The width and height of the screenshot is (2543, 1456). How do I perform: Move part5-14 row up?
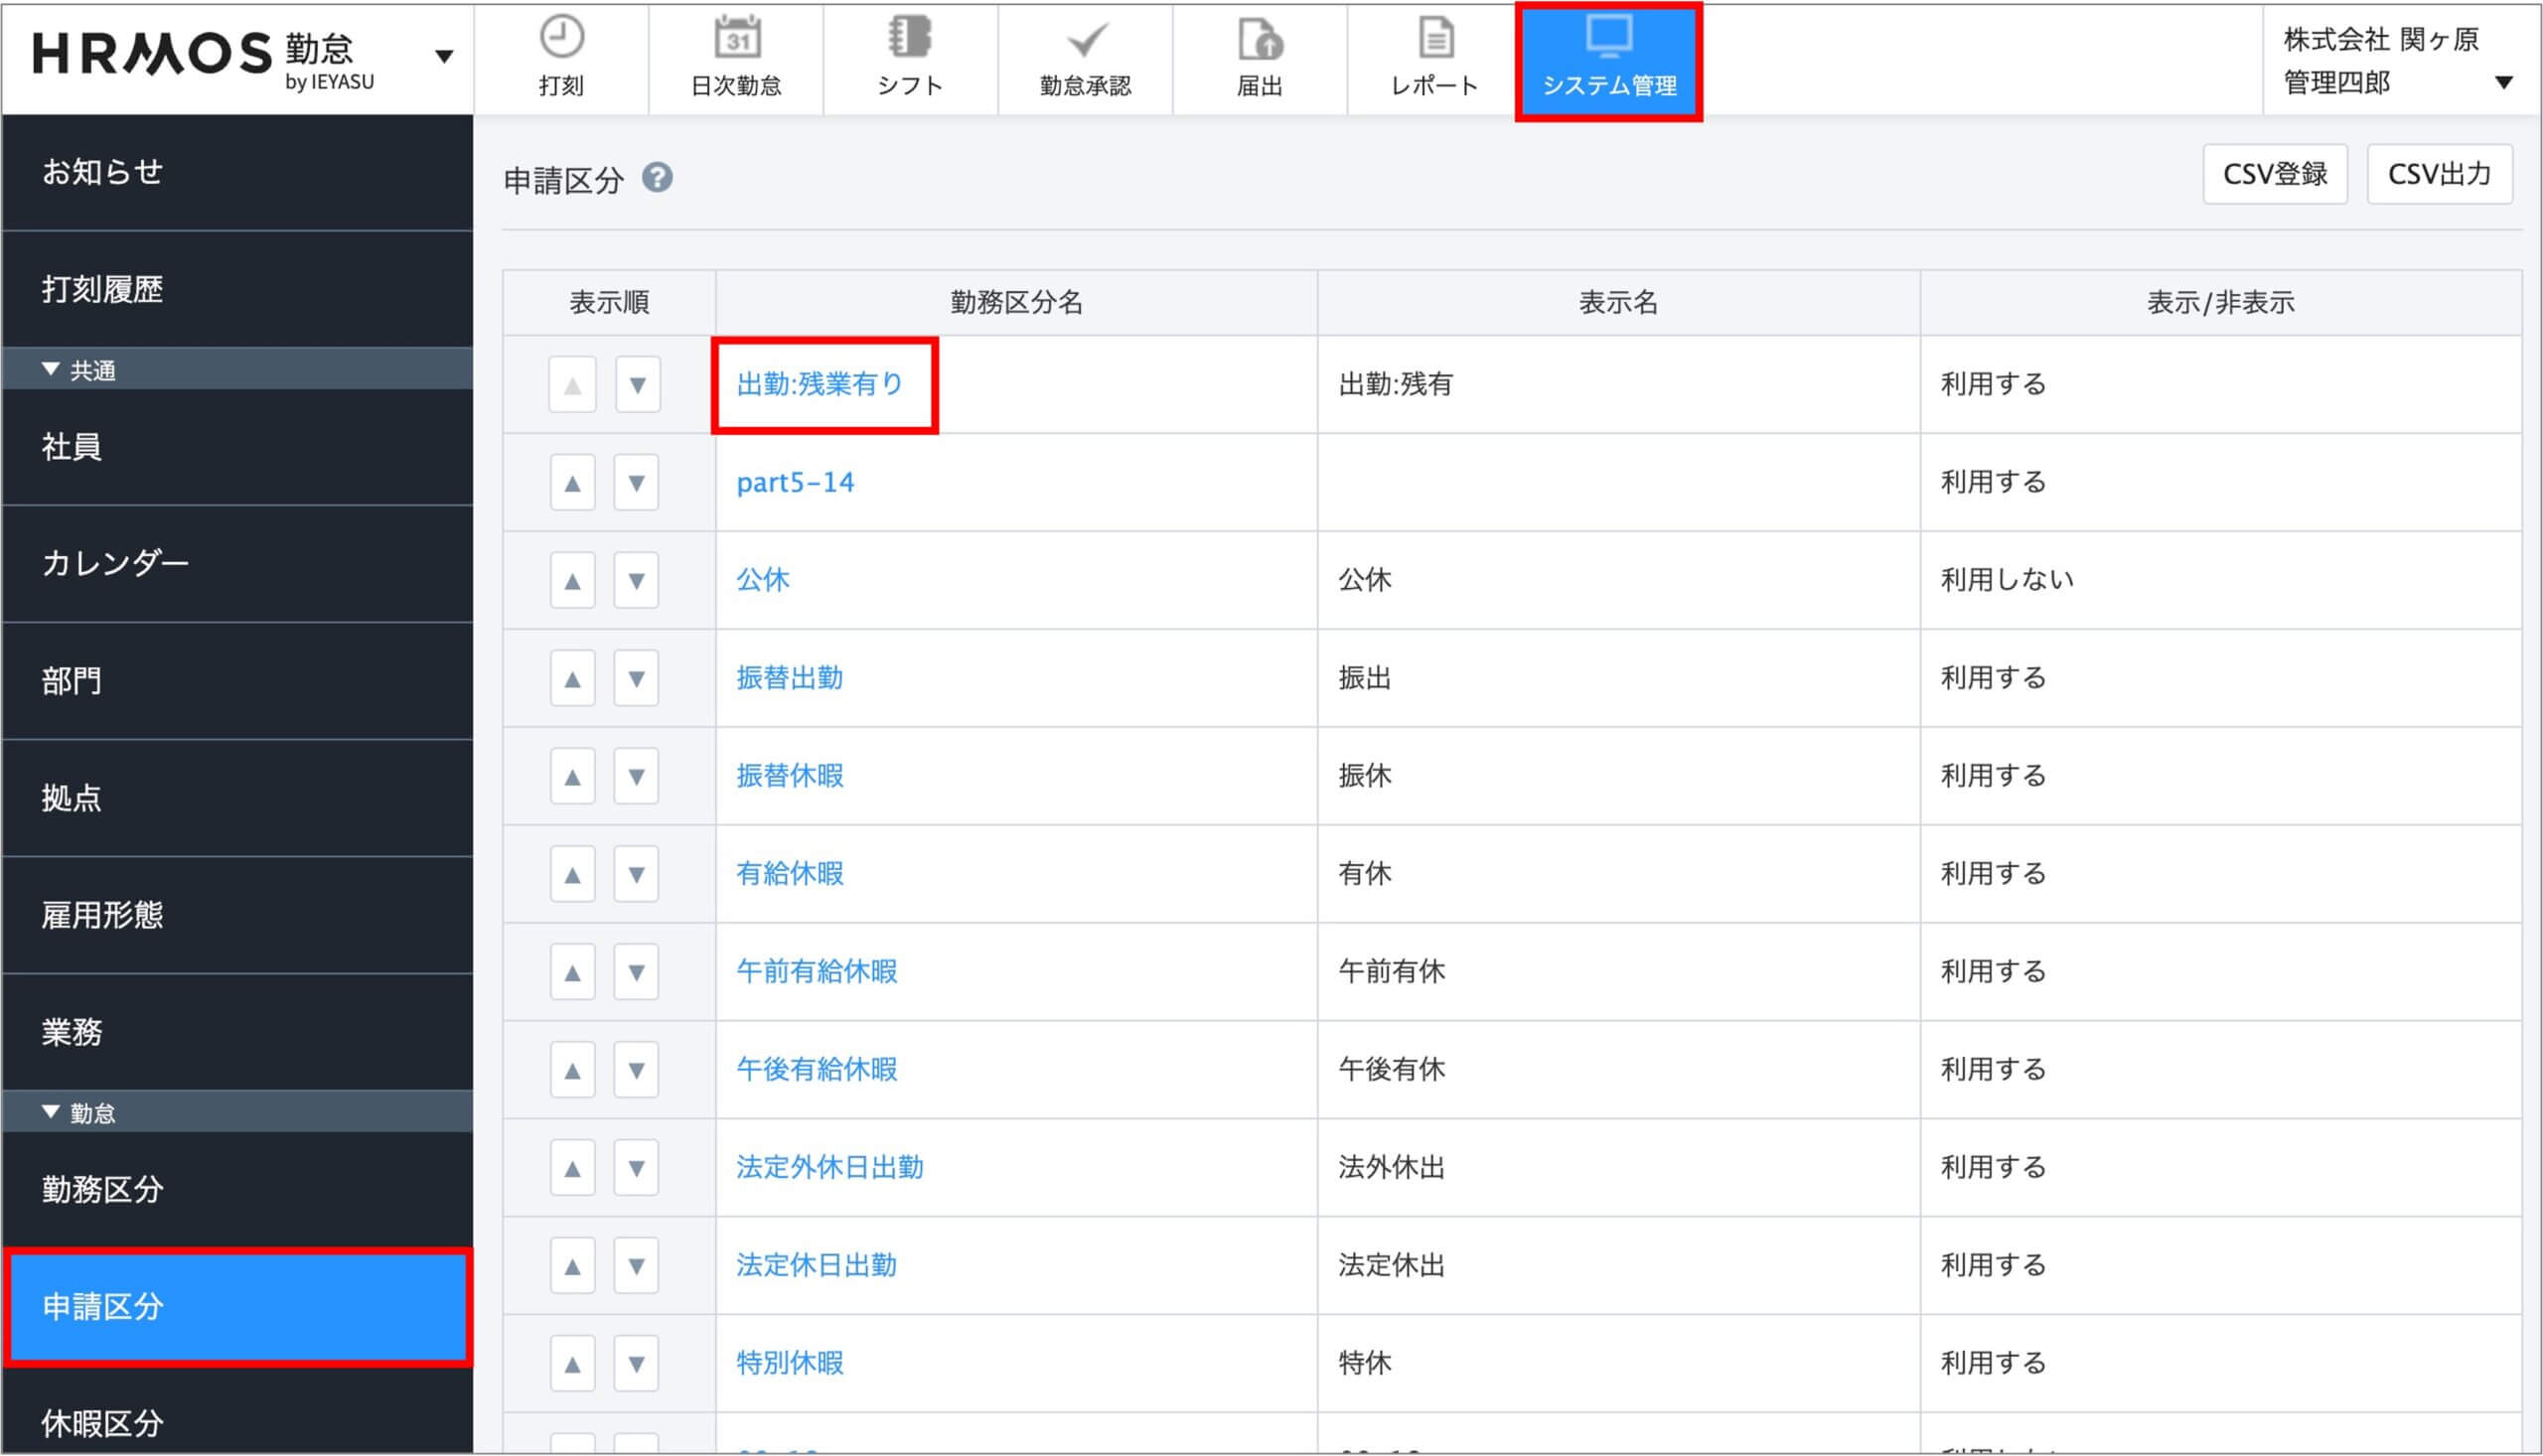[572, 483]
